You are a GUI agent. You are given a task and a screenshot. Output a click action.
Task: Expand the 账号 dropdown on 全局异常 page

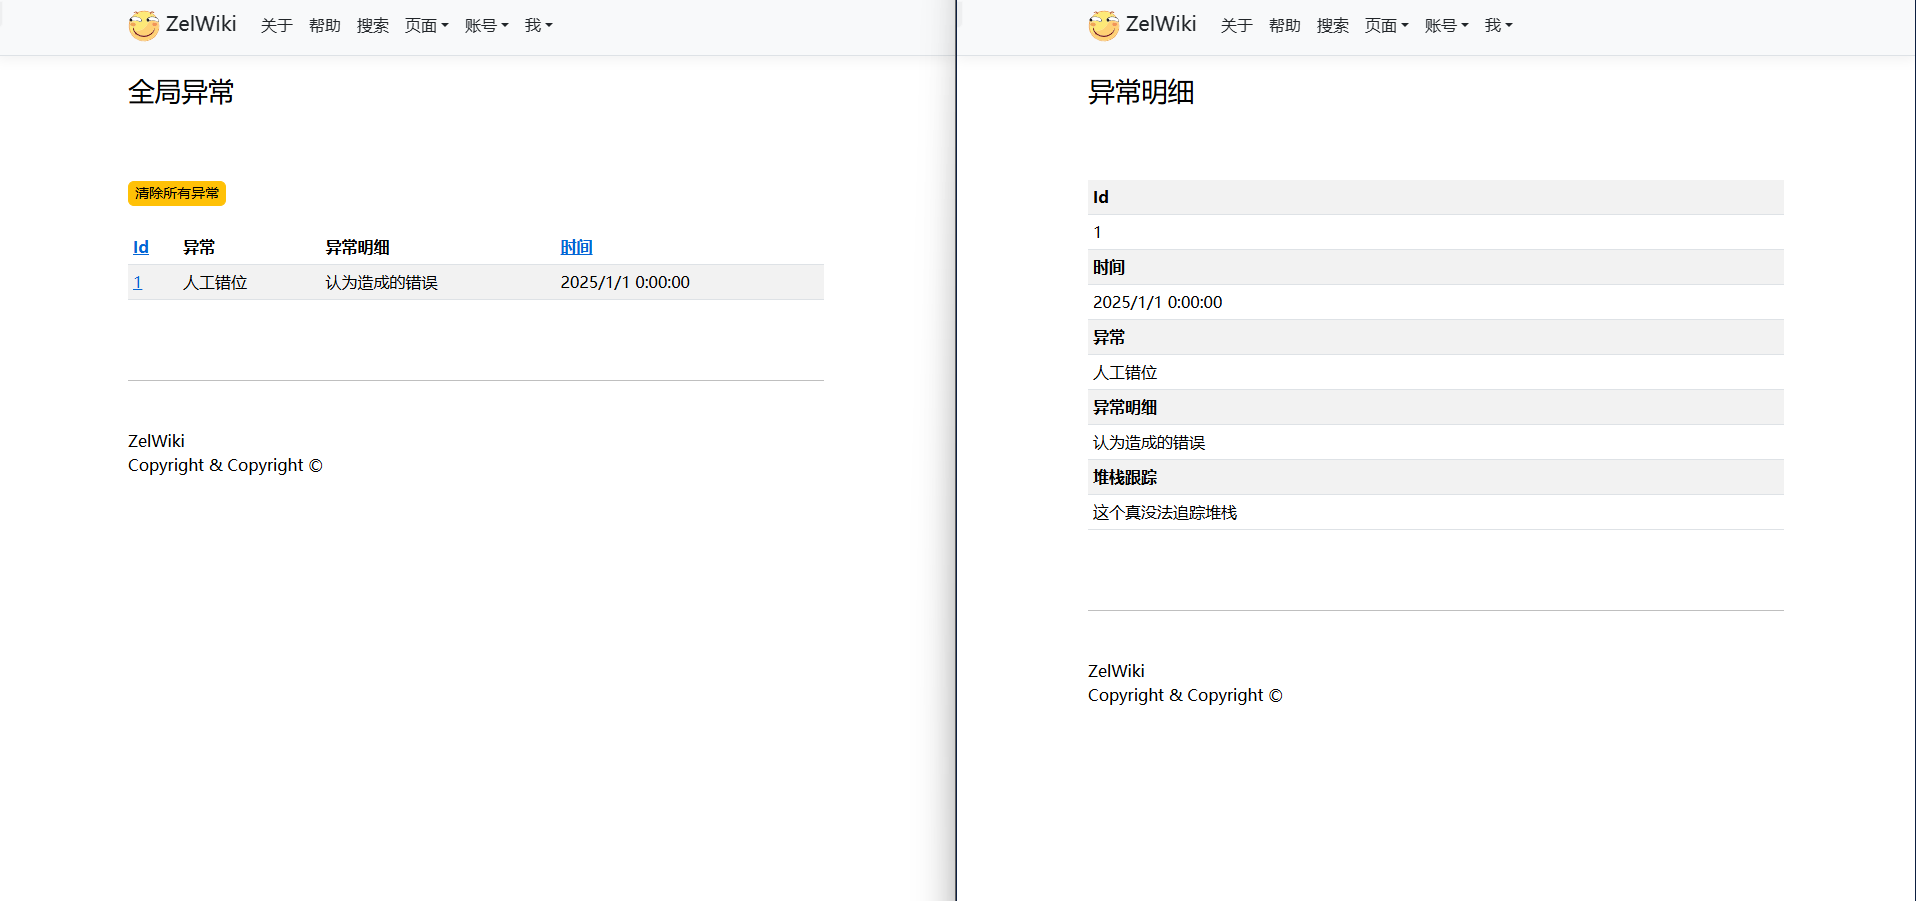tap(486, 26)
